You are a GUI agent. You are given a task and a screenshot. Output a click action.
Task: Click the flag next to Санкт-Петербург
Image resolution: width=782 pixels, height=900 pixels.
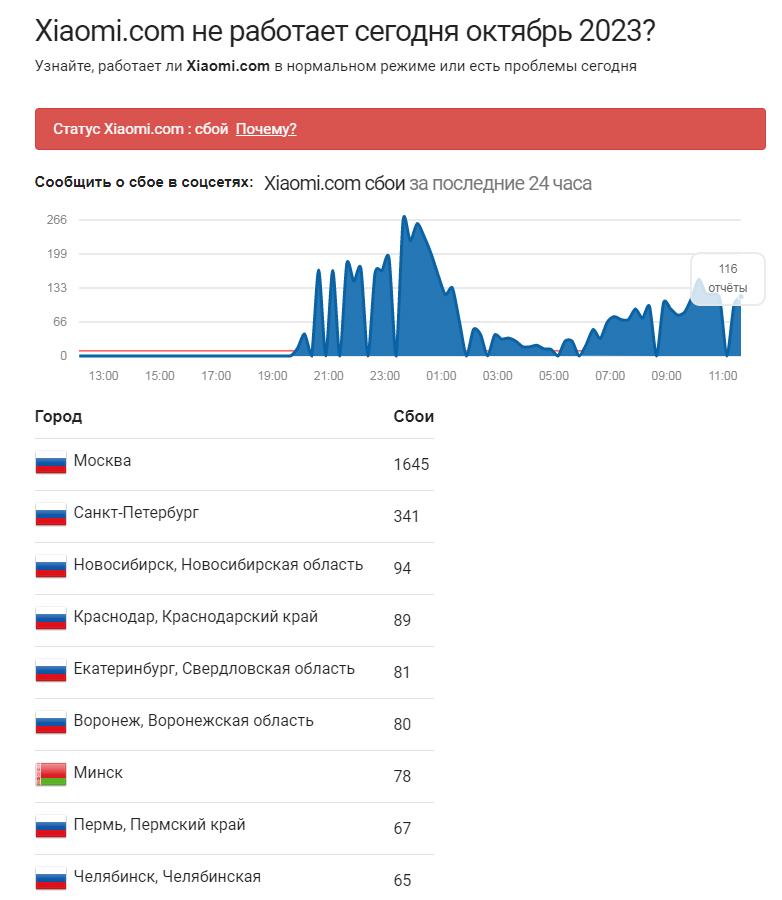[x=51, y=515]
